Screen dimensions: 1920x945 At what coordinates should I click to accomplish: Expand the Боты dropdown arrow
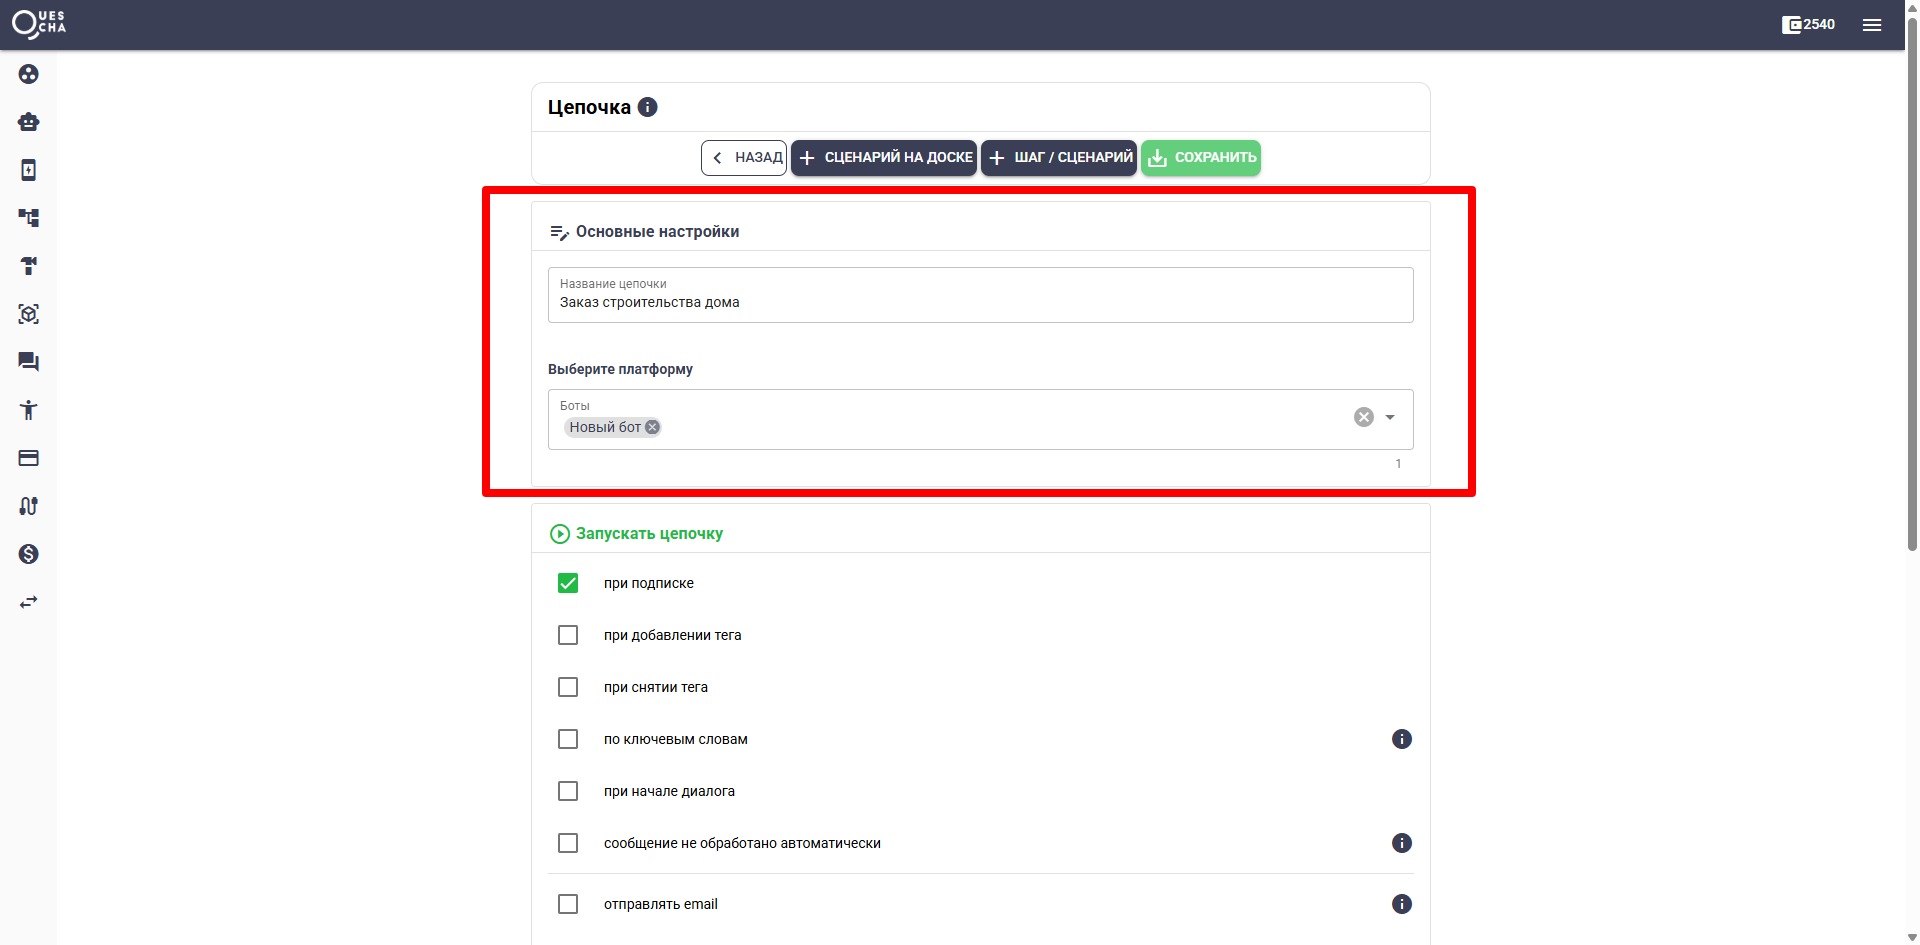tap(1390, 417)
